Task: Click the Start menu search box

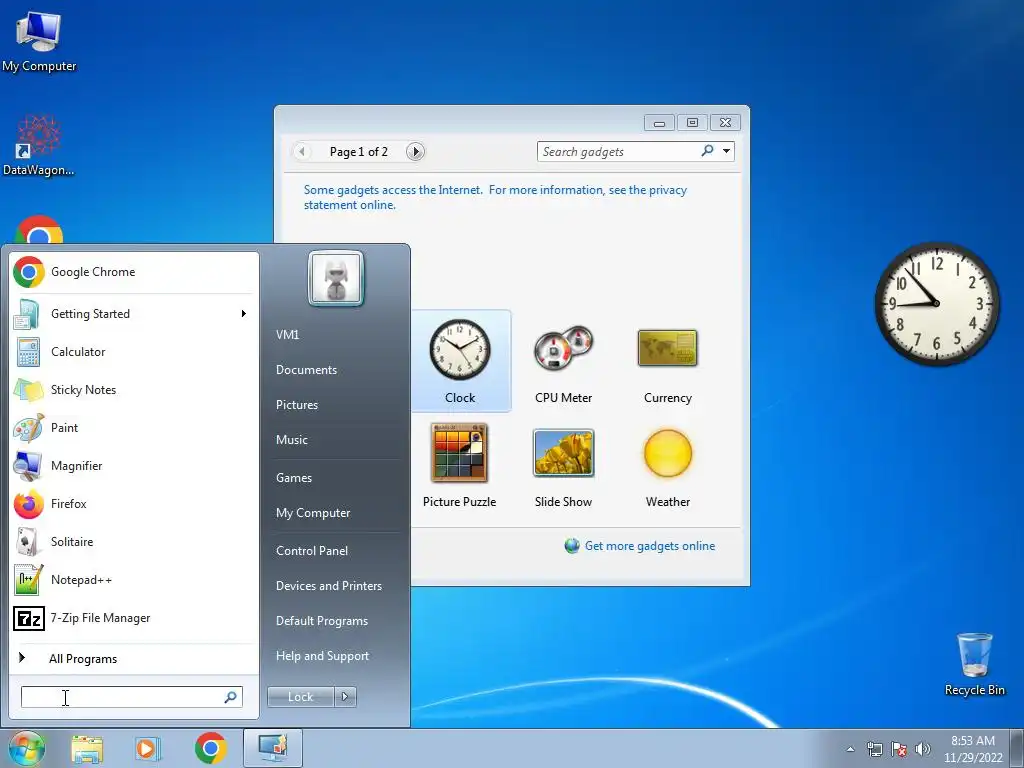Action: tap(132, 697)
